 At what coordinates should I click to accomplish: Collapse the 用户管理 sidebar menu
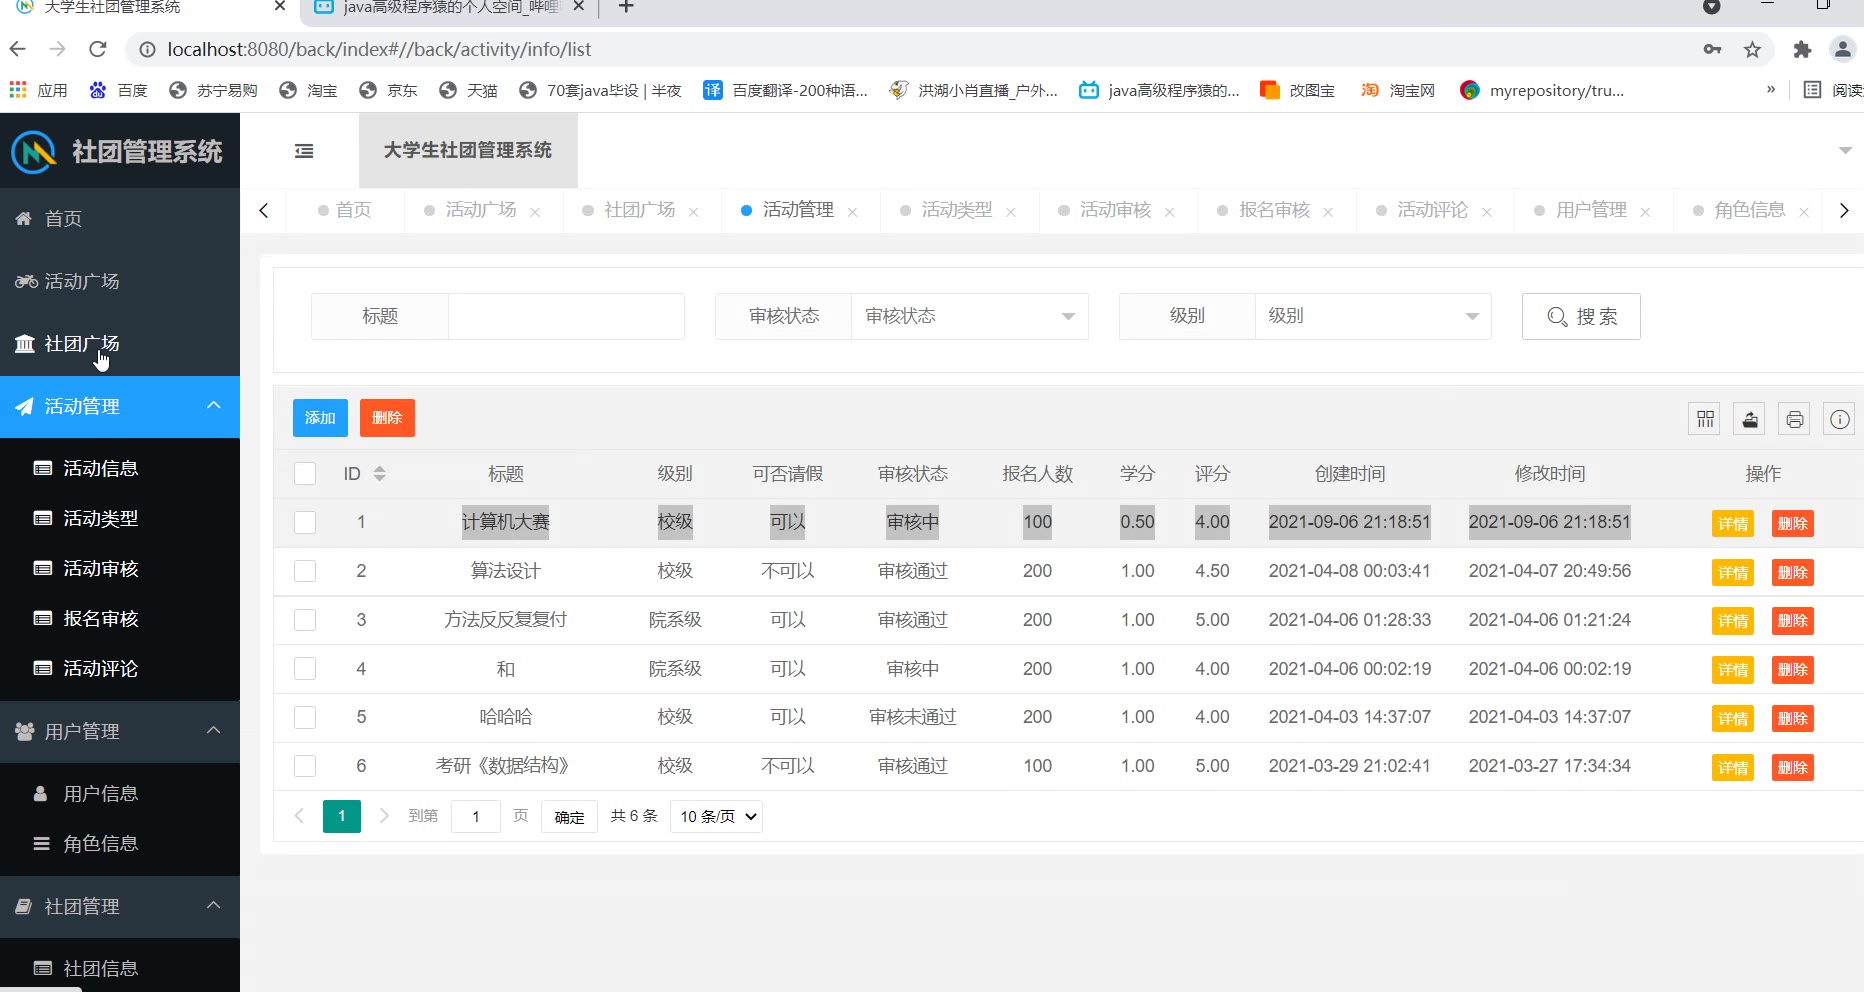click(x=120, y=732)
